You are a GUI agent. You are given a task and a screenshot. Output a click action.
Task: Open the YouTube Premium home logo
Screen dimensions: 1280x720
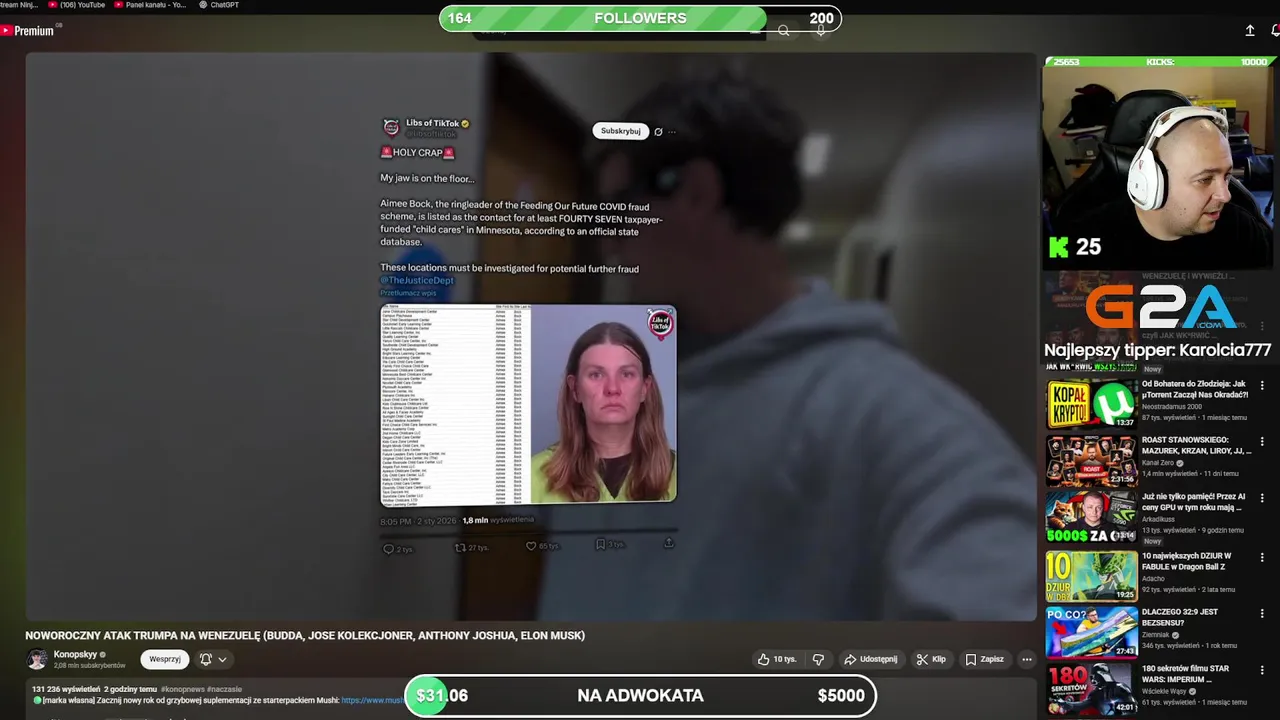point(27,31)
